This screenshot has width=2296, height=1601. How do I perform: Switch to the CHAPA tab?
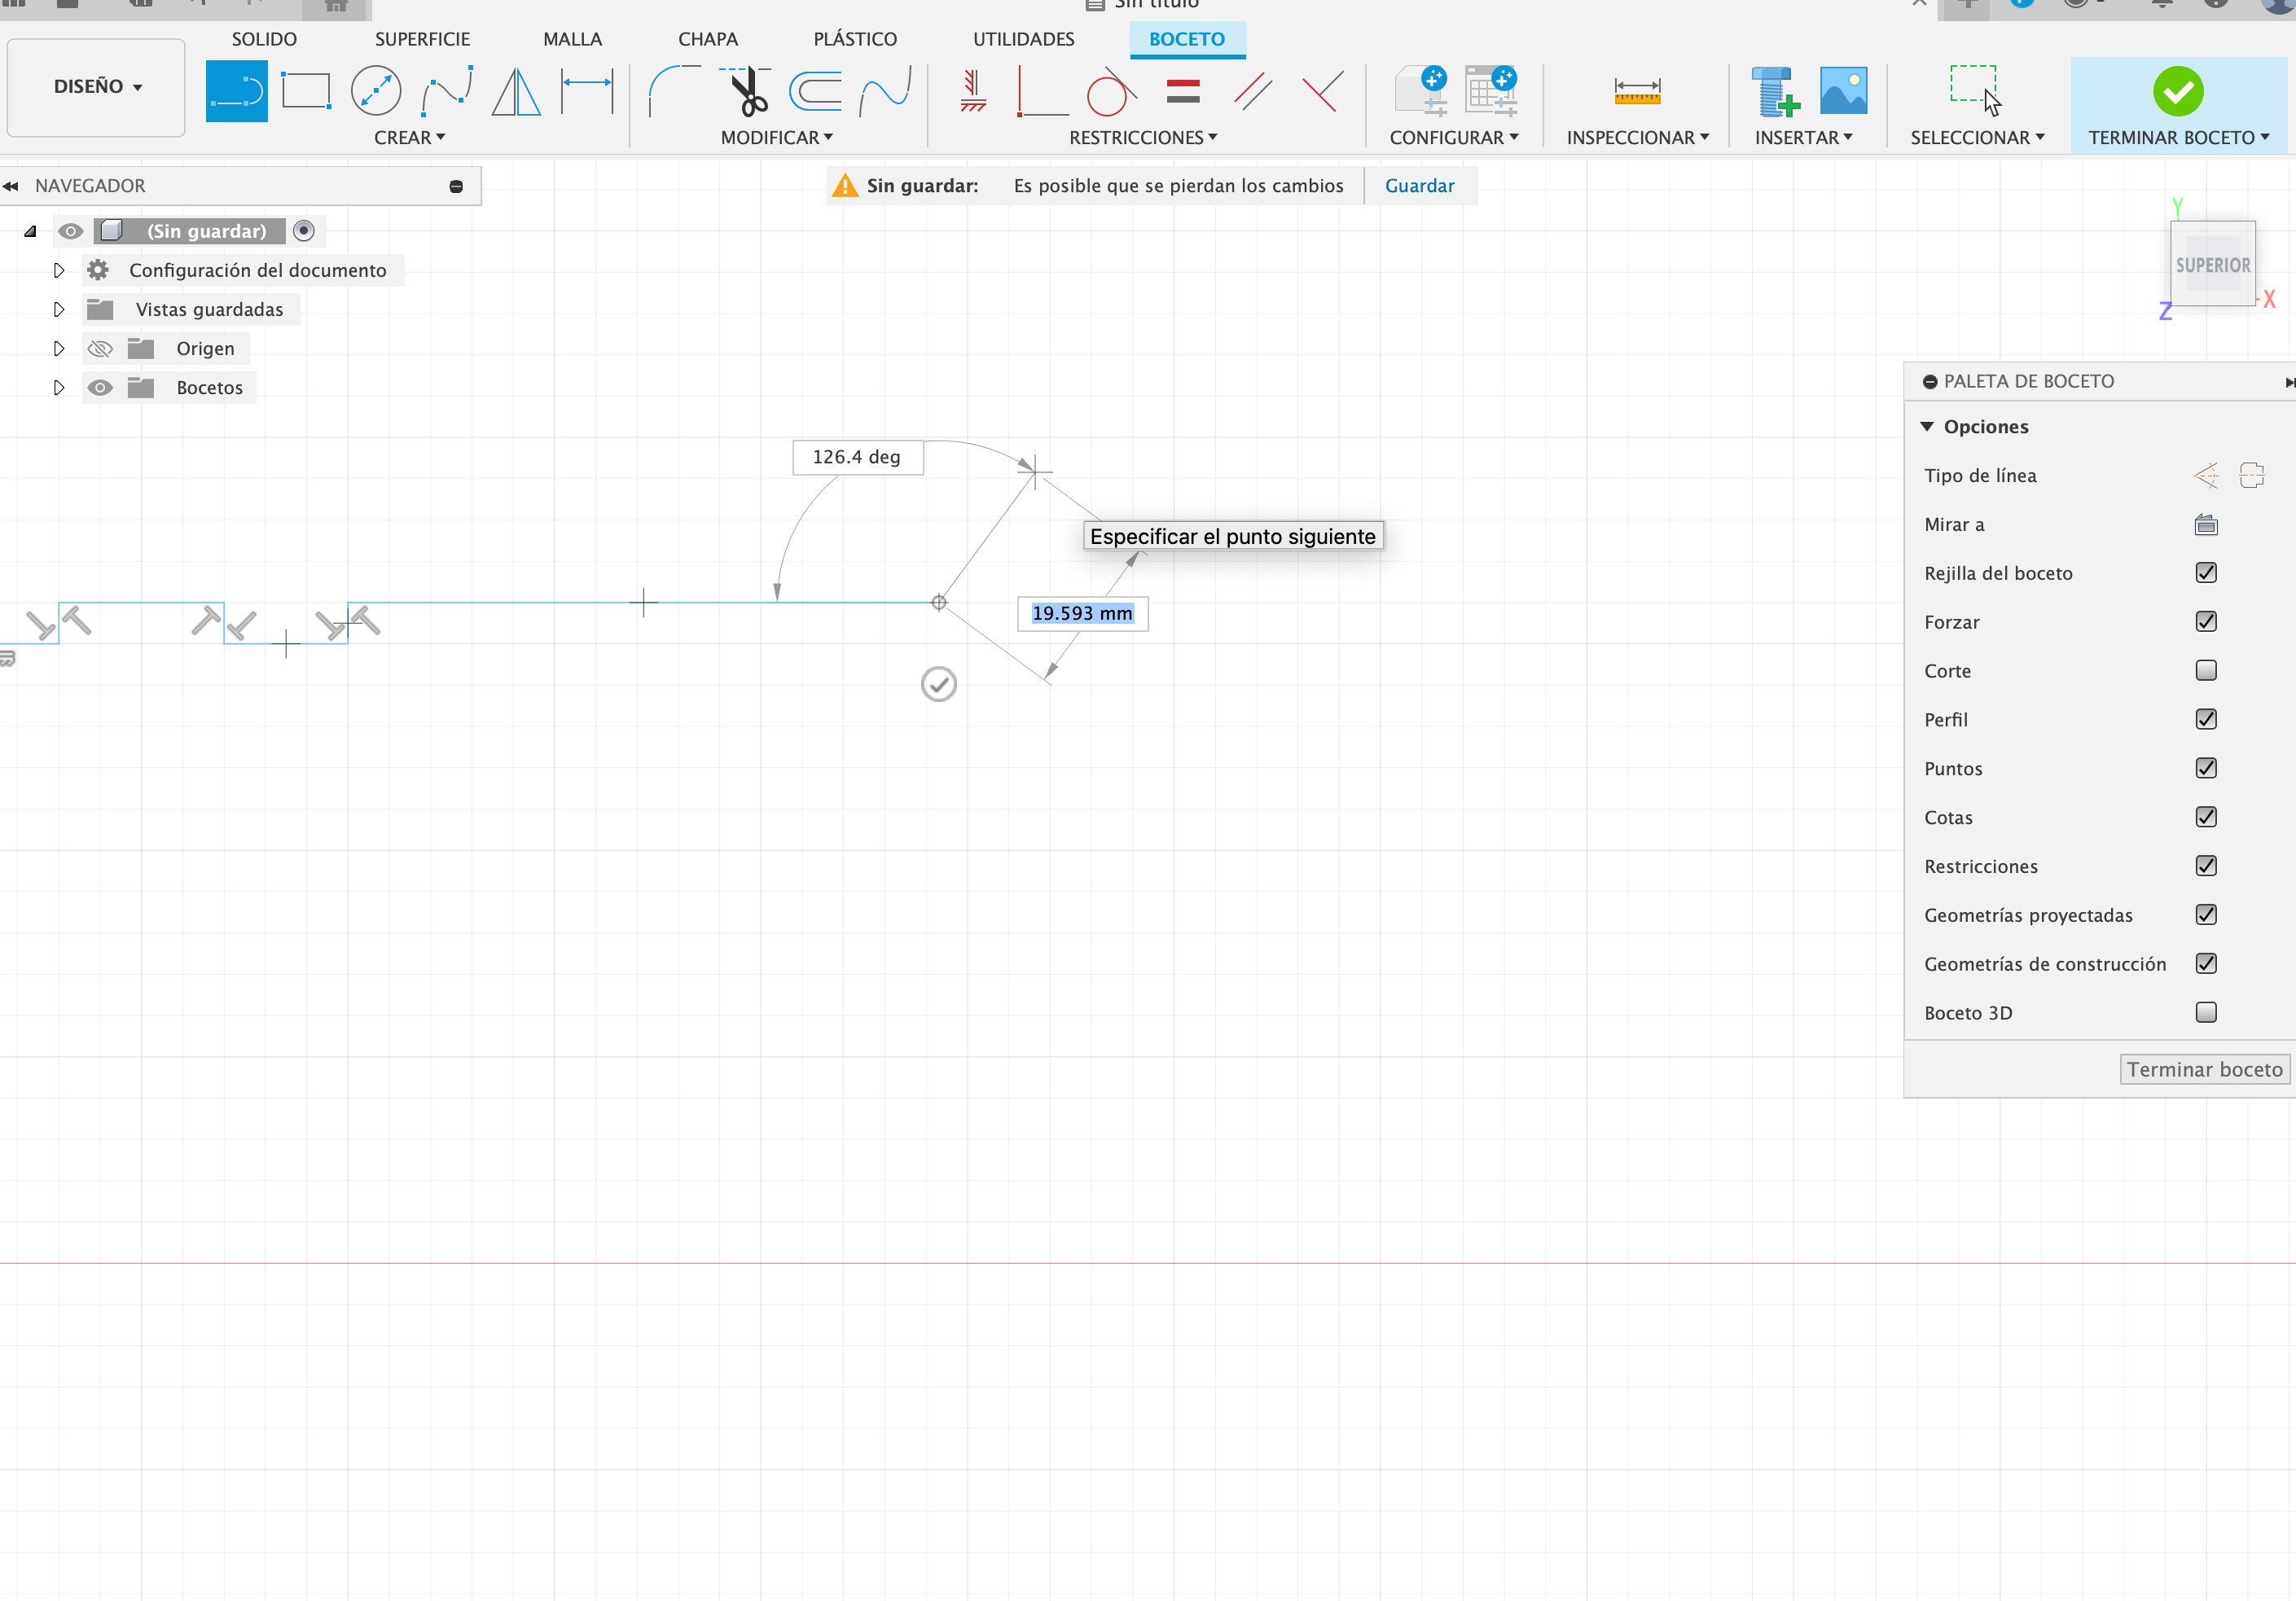[708, 39]
